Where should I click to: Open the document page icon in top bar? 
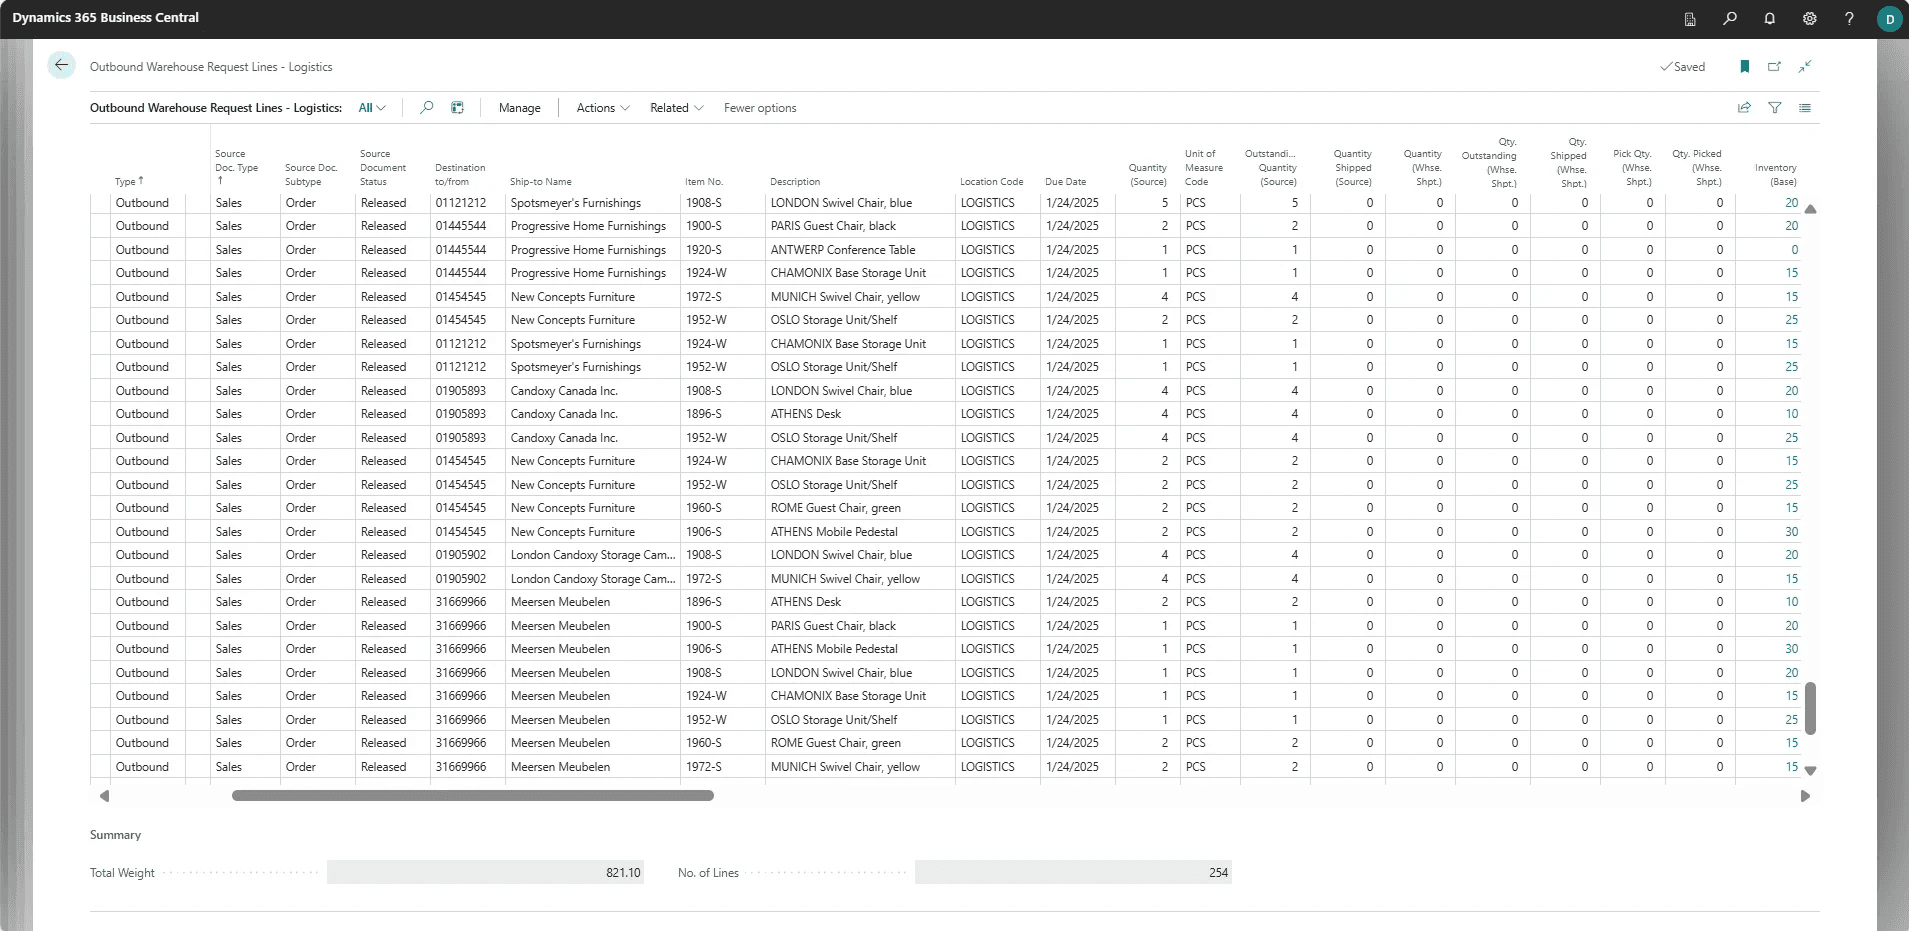[x=1690, y=19]
